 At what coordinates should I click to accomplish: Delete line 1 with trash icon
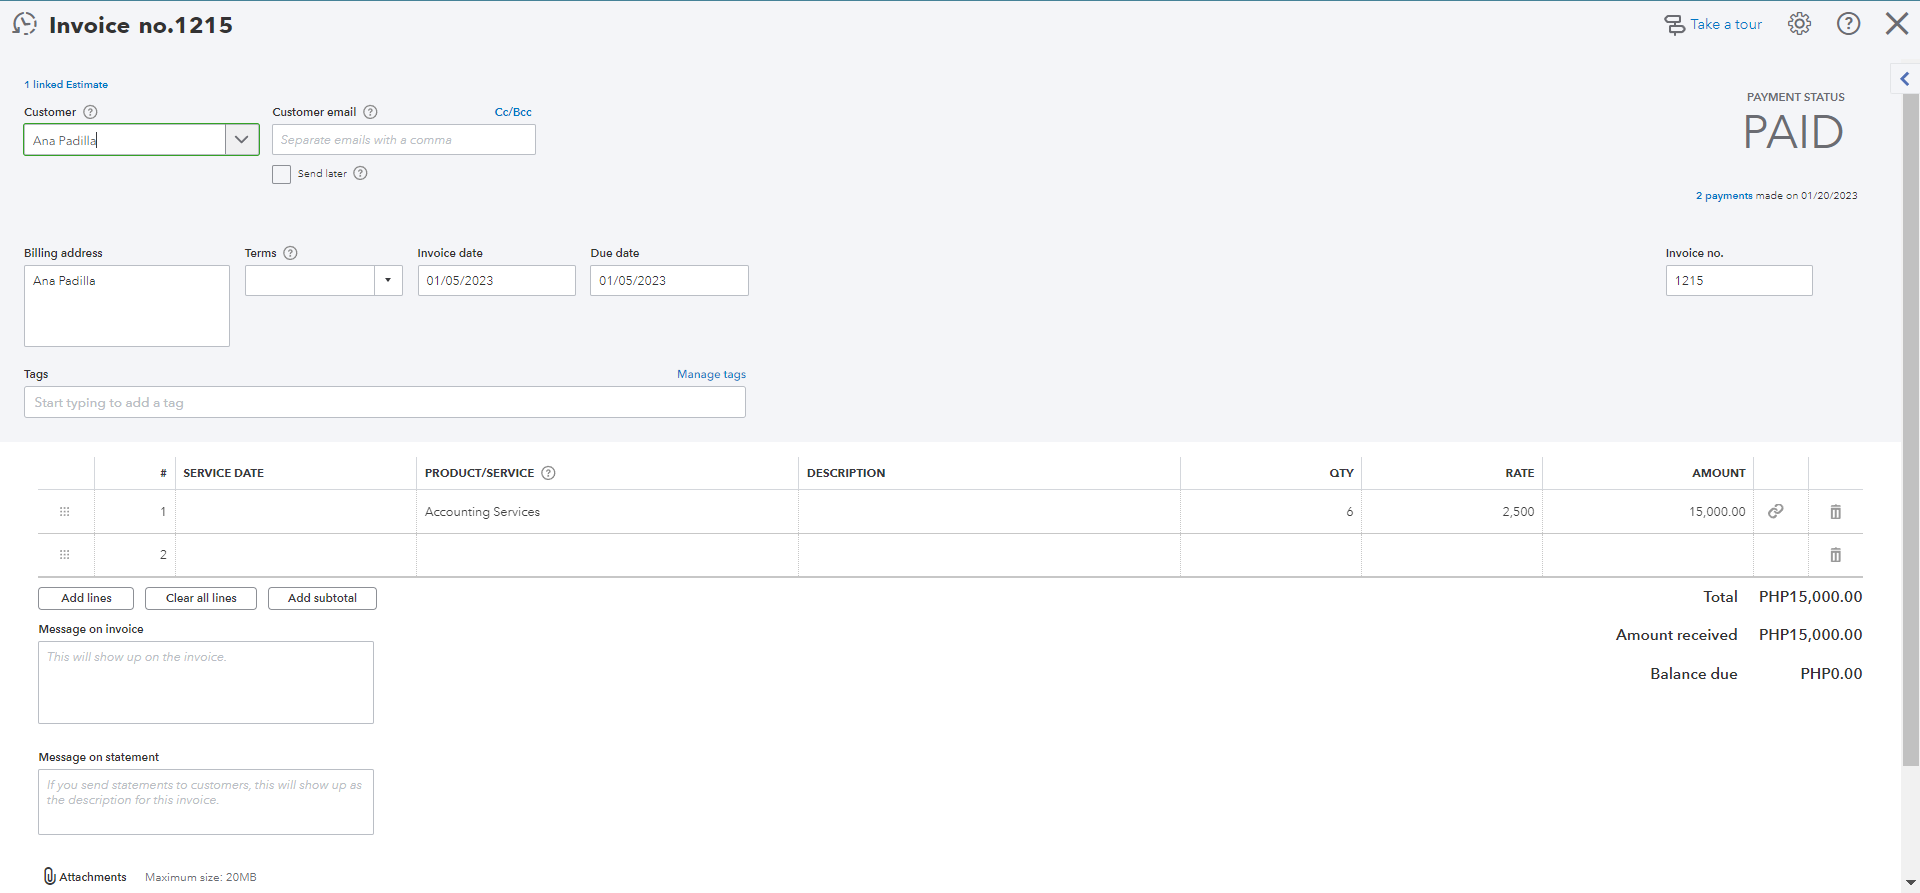point(1835,512)
